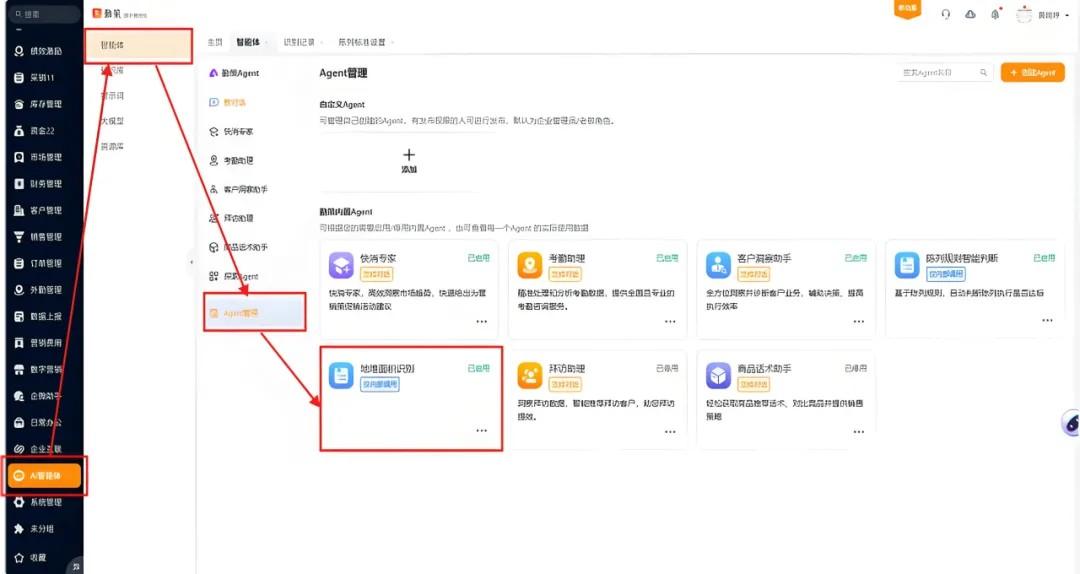The height and width of the screenshot is (574, 1080).
Task: Open more options on 快消专家 card
Action: [x=482, y=321]
